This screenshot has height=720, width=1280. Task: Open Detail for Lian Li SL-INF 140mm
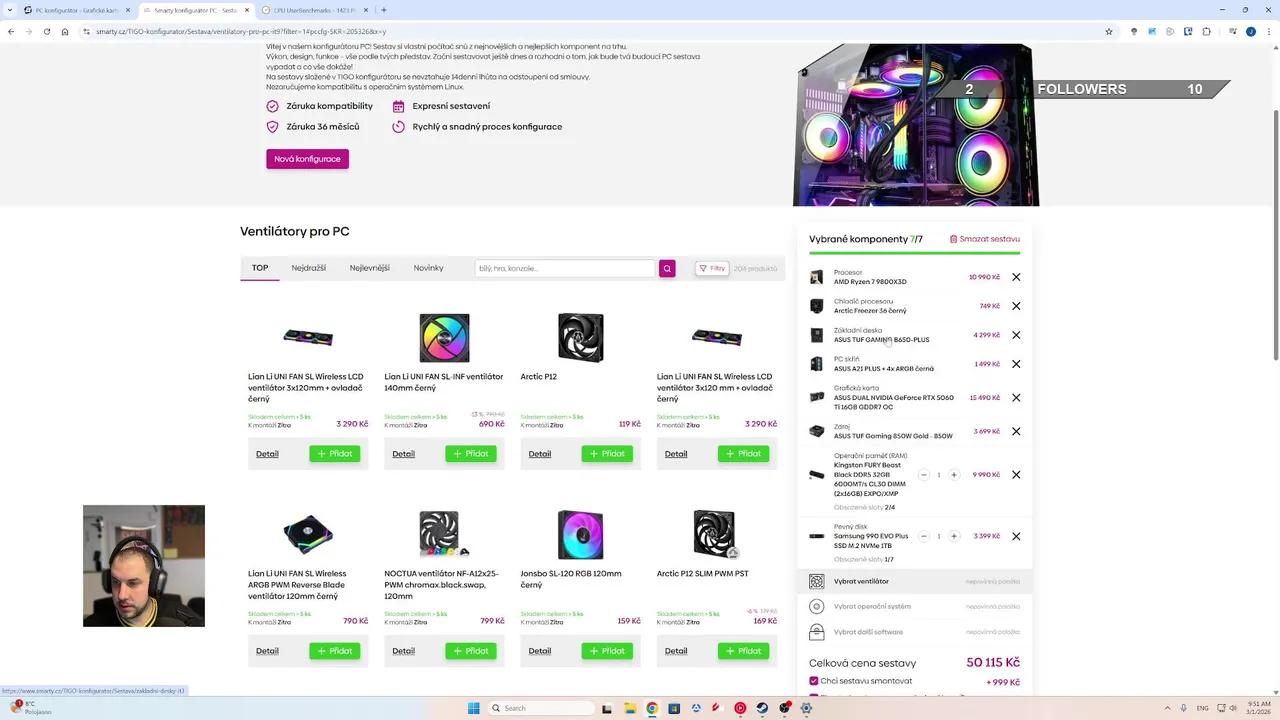click(x=403, y=454)
